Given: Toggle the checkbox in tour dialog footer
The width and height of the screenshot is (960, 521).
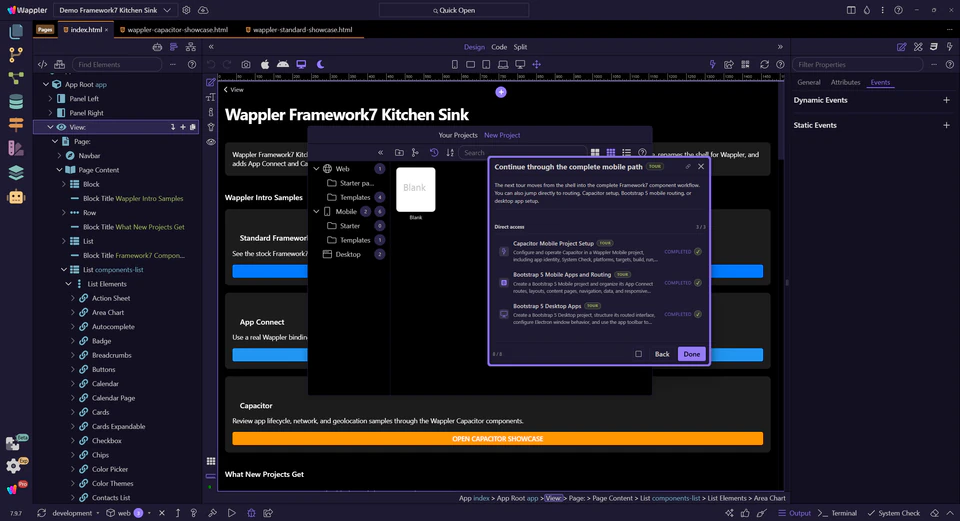Looking at the screenshot, I should click(639, 354).
